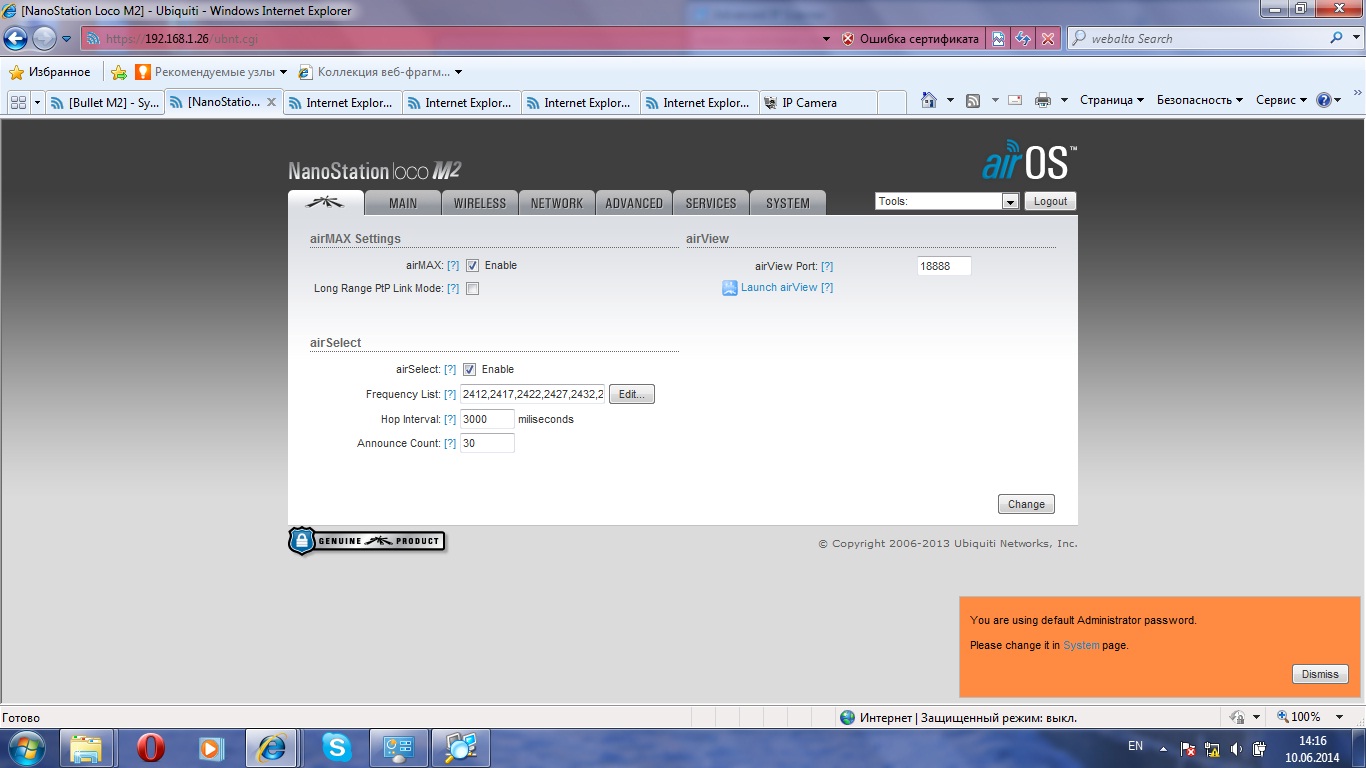Click the Home page icon
The height and width of the screenshot is (768, 1366).
(x=929, y=100)
